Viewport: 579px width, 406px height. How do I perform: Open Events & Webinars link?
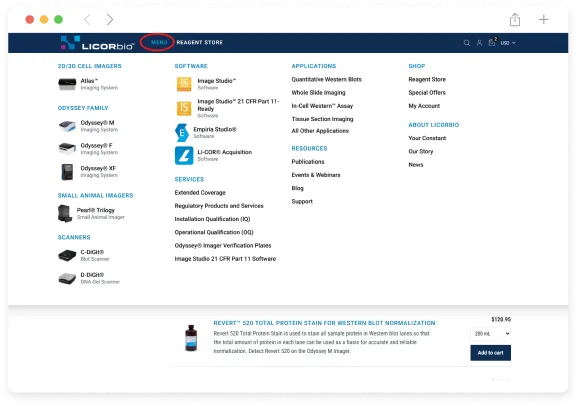pyautogui.click(x=316, y=175)
